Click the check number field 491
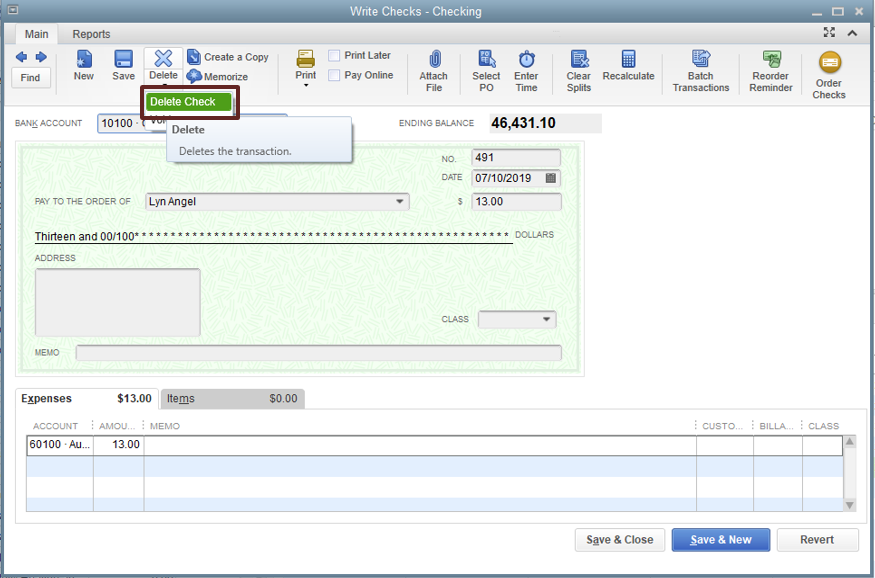875x578 pixels. [516, 157]
